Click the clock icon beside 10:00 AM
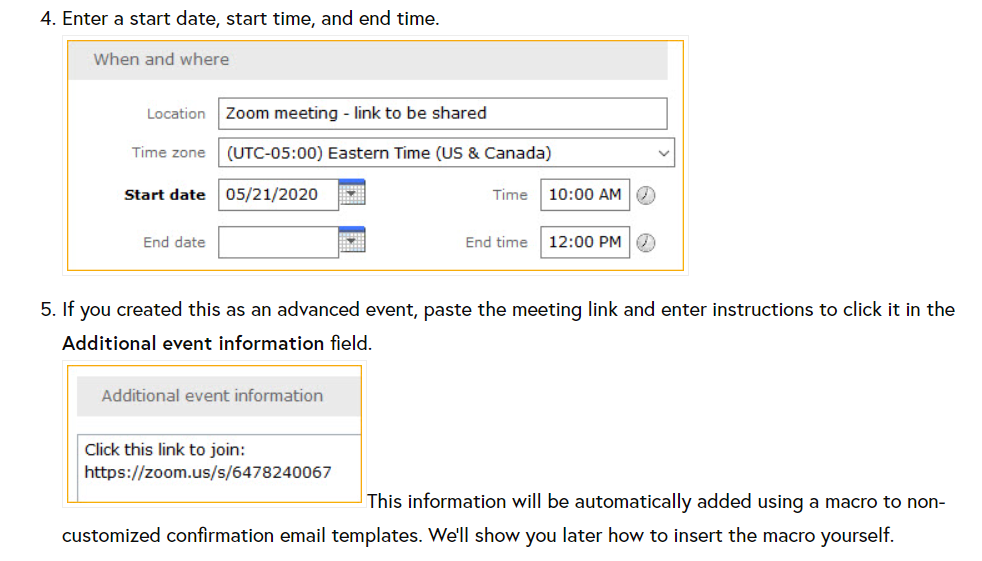 tap(646, 195)
